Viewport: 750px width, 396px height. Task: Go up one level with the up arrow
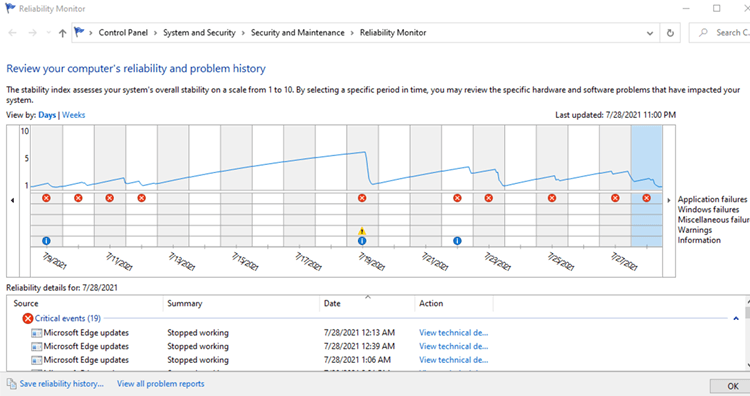(x=62, y=33)
